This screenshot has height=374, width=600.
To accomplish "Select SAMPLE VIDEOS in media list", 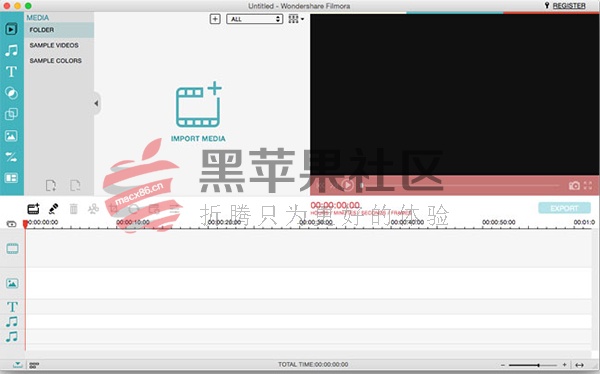I will coord(54,45).
